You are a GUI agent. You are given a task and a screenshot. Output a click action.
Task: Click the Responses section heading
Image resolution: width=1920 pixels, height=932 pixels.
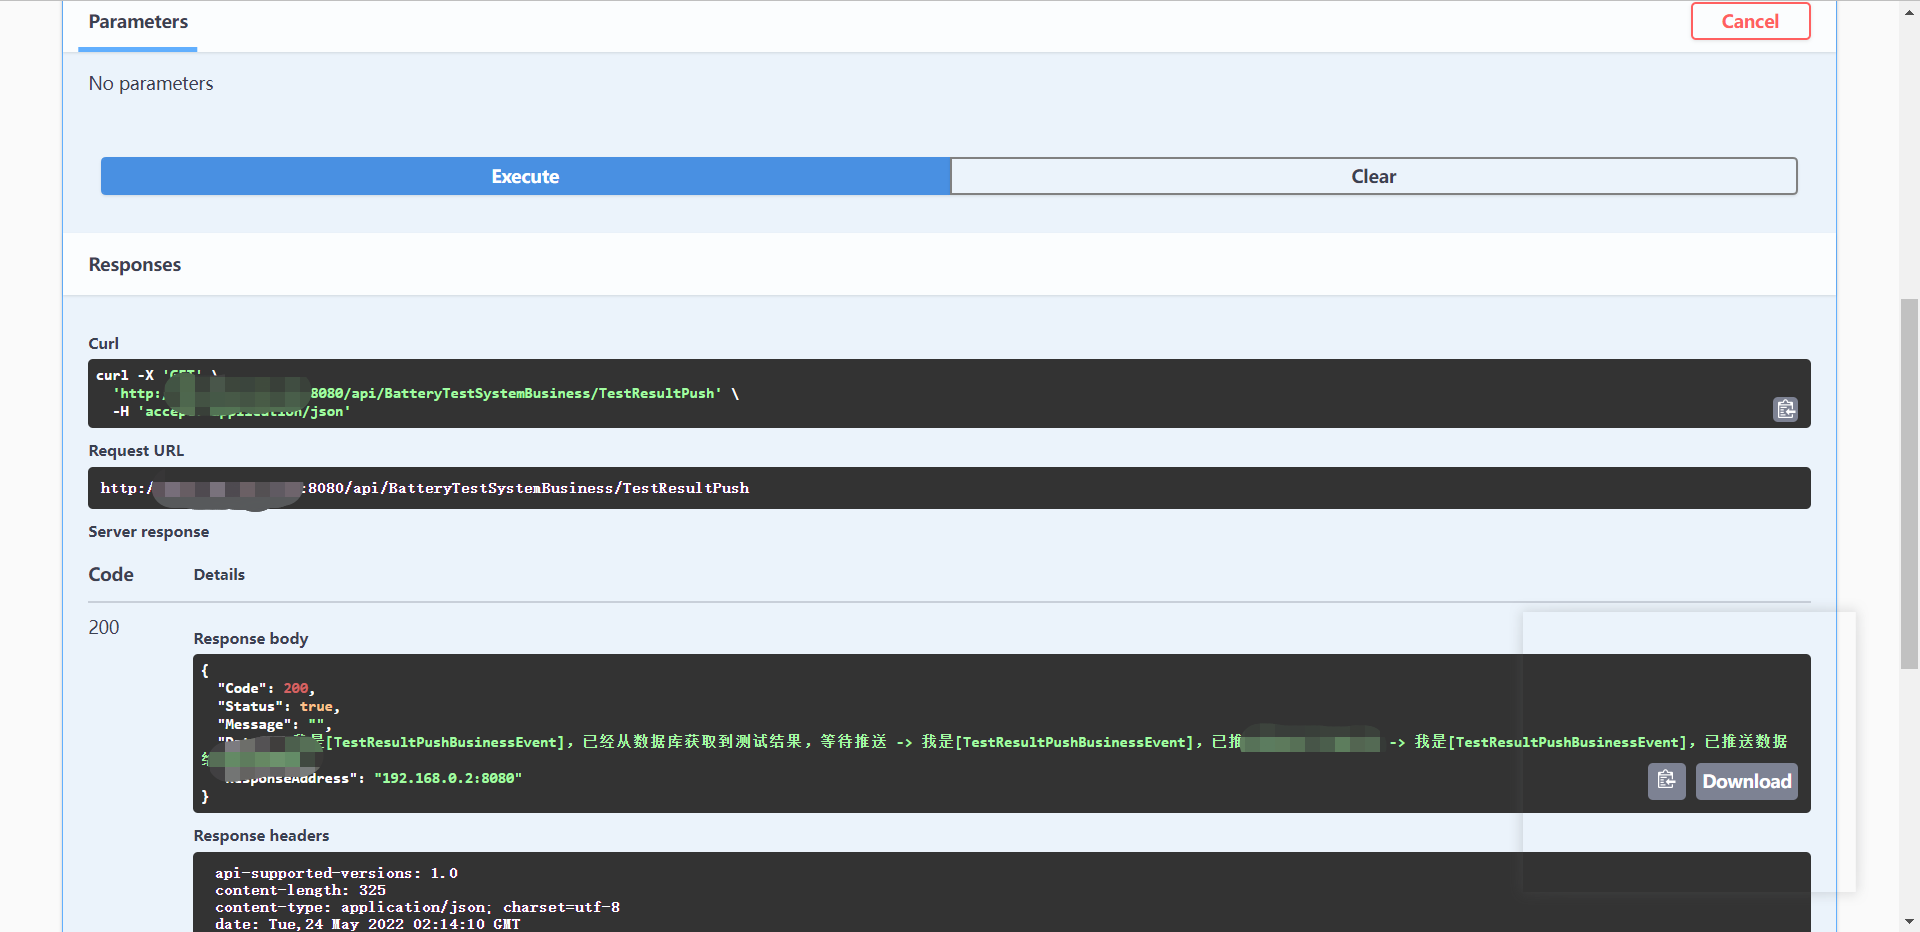point(135,264)
